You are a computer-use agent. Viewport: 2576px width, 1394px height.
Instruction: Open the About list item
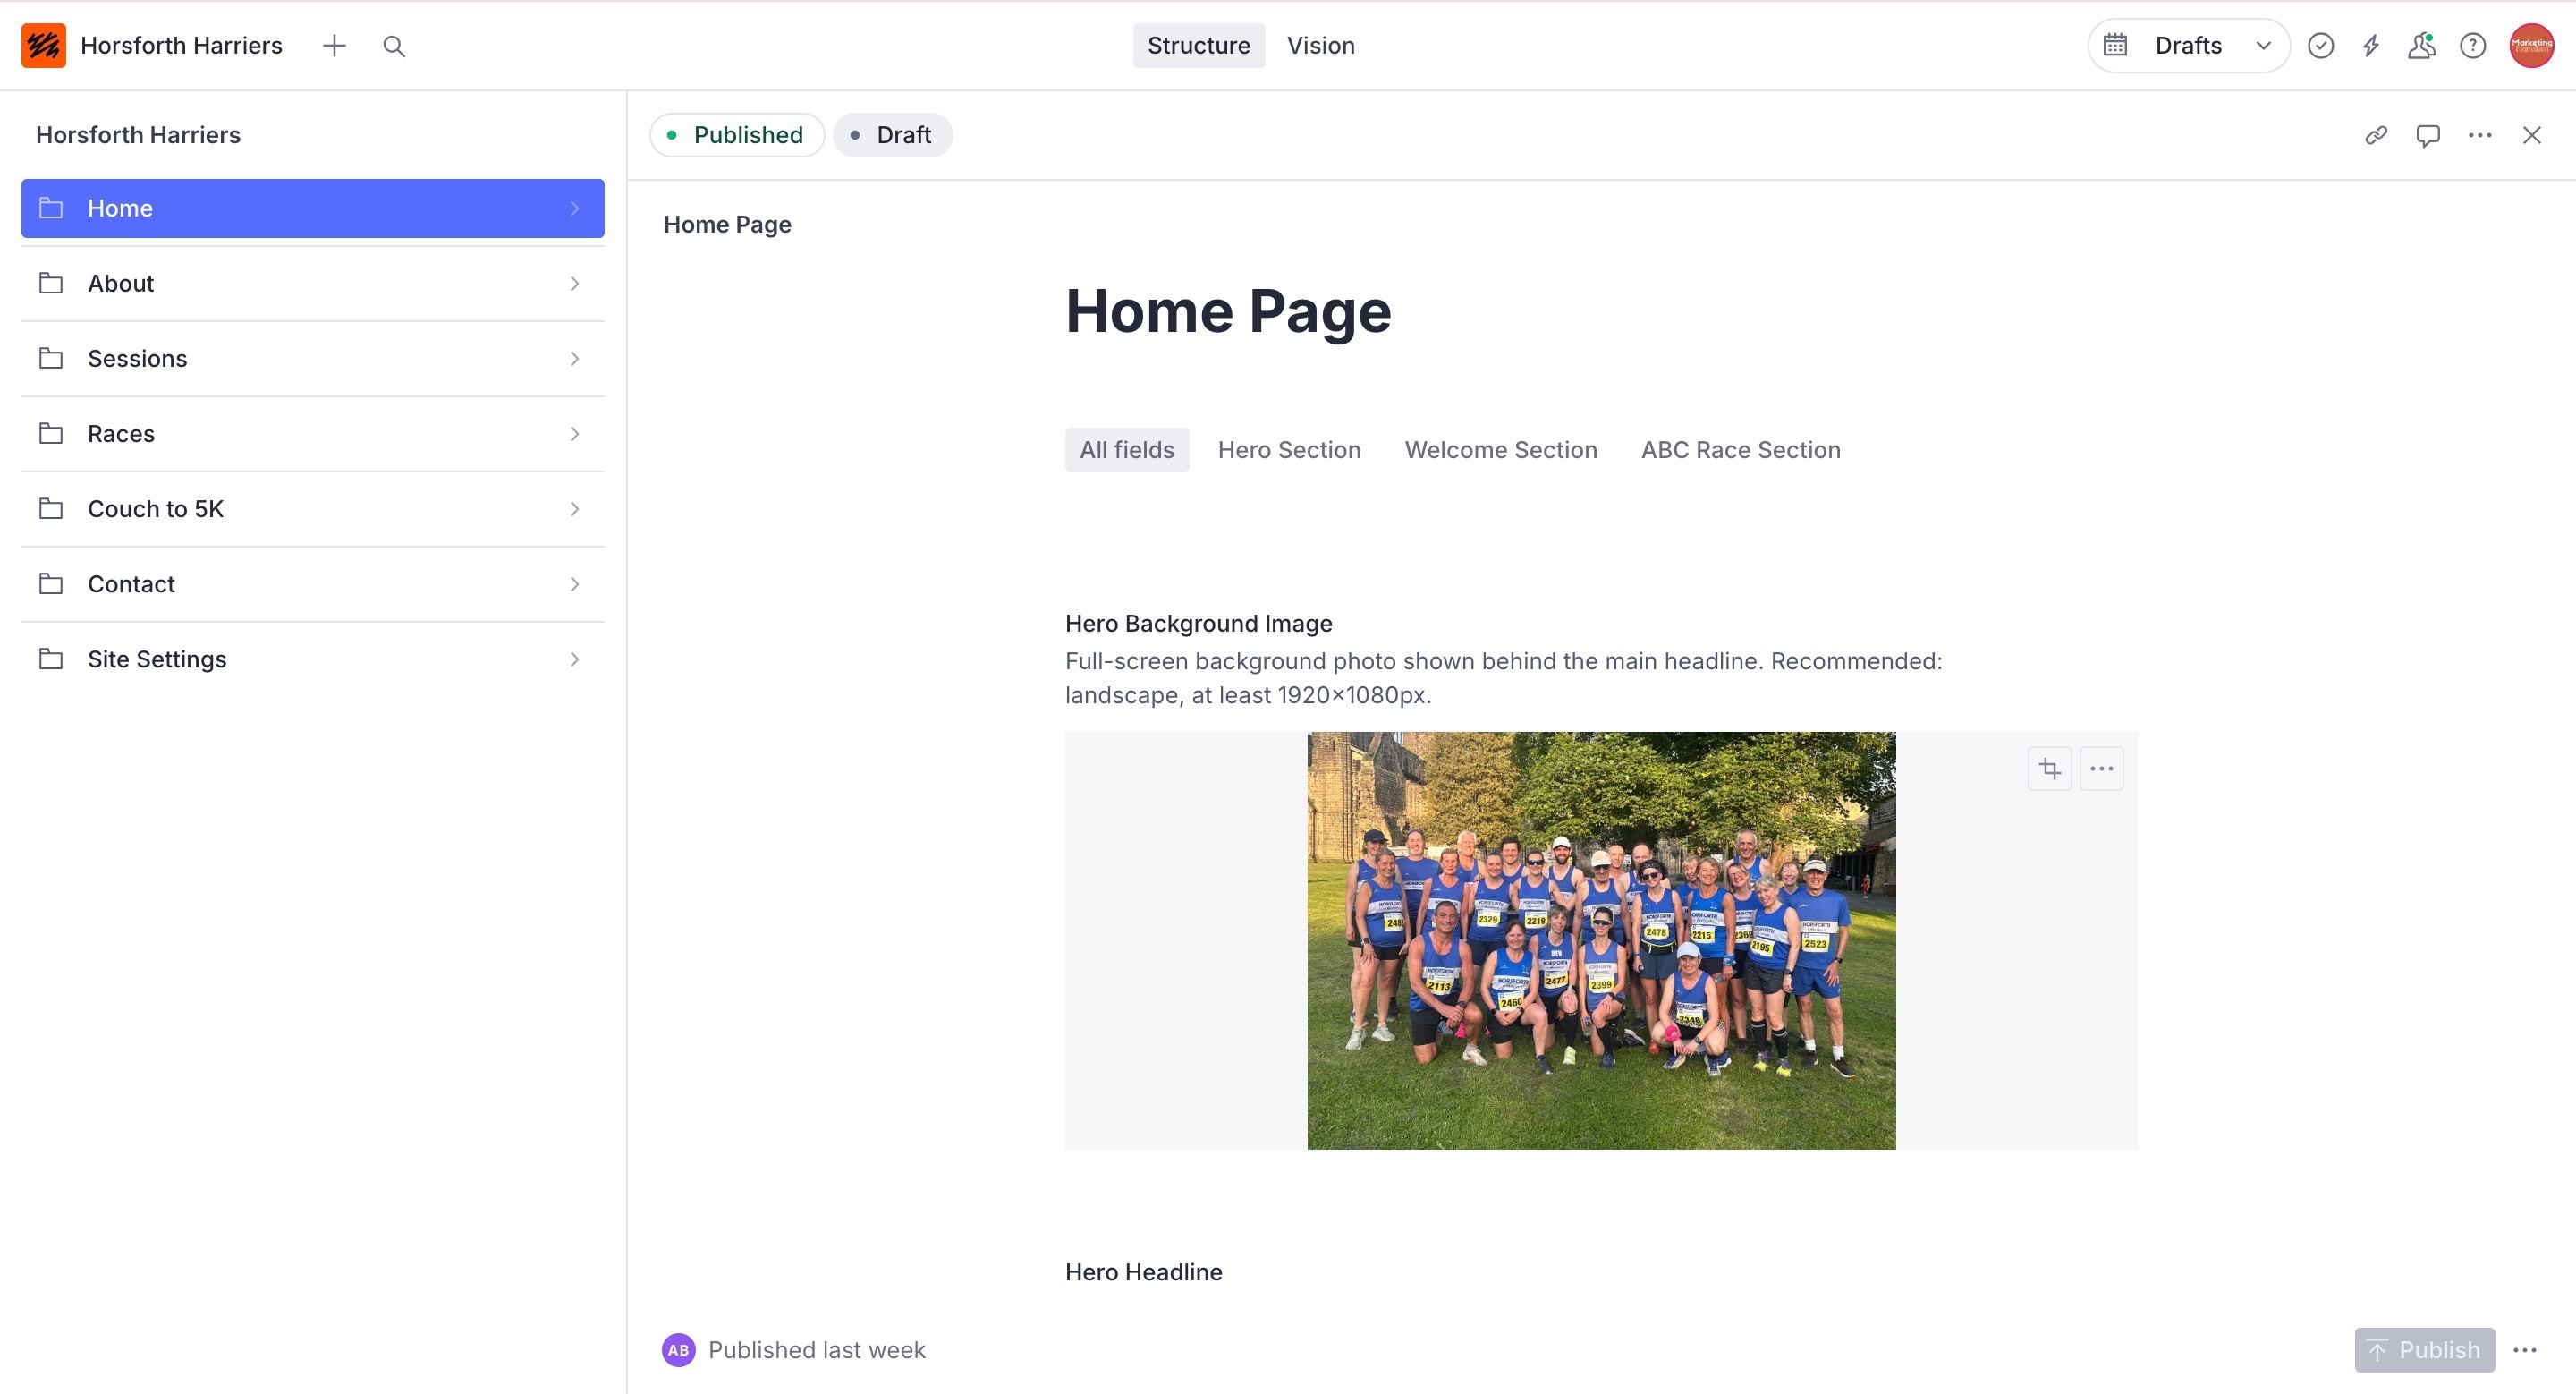pyautogui.click(x=313, y=283)
